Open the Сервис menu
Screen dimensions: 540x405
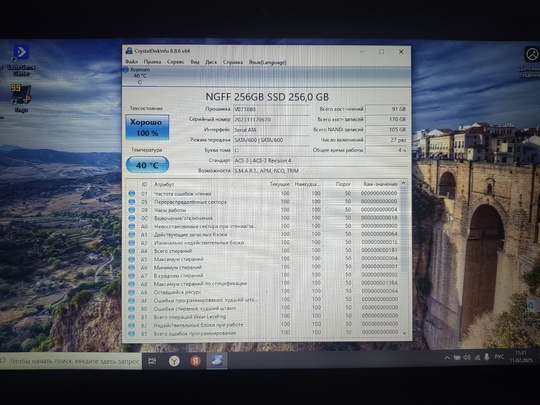point(175,62)
